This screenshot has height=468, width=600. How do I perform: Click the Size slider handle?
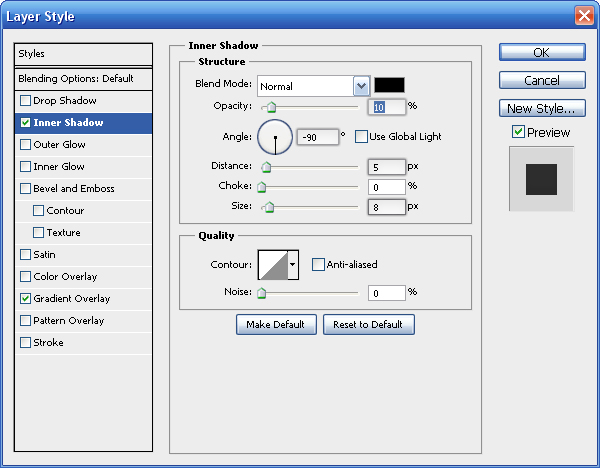[269, 207]
